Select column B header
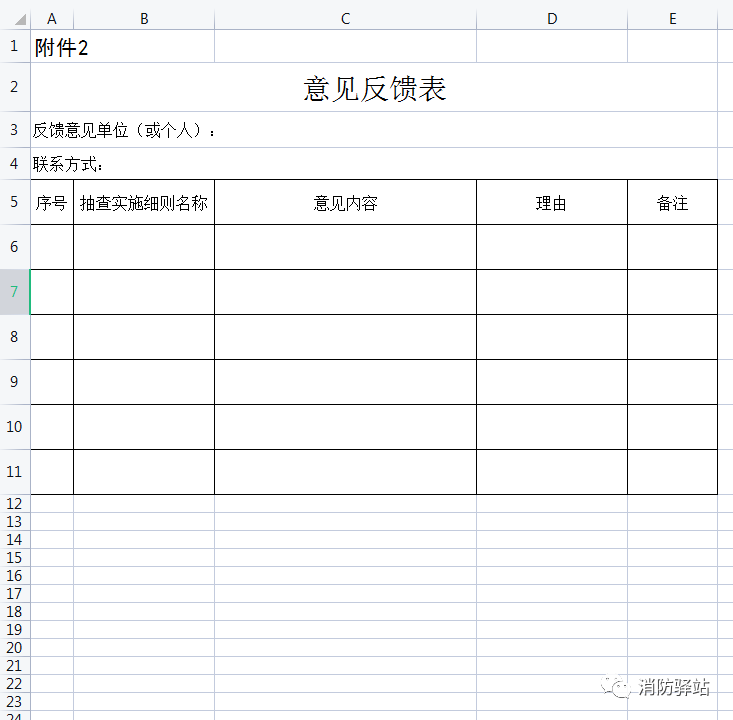 (144, 18)
